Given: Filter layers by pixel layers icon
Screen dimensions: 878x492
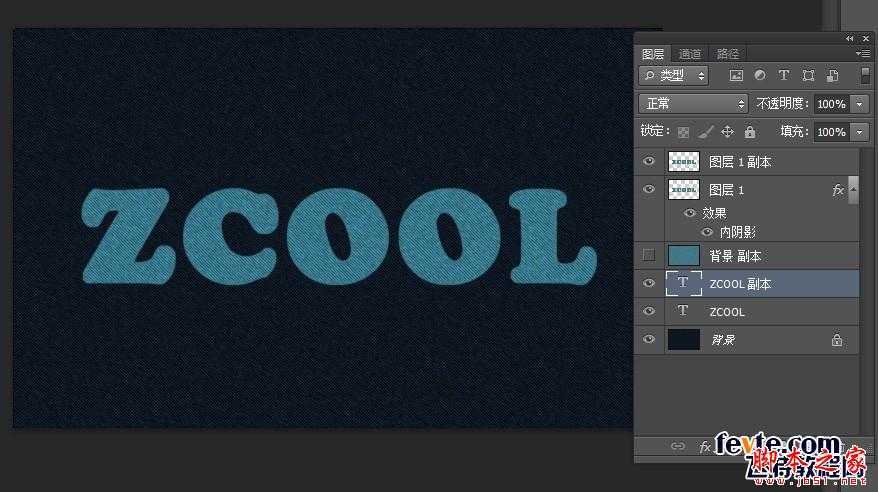Looking at the screenshot, I should 736,76.
